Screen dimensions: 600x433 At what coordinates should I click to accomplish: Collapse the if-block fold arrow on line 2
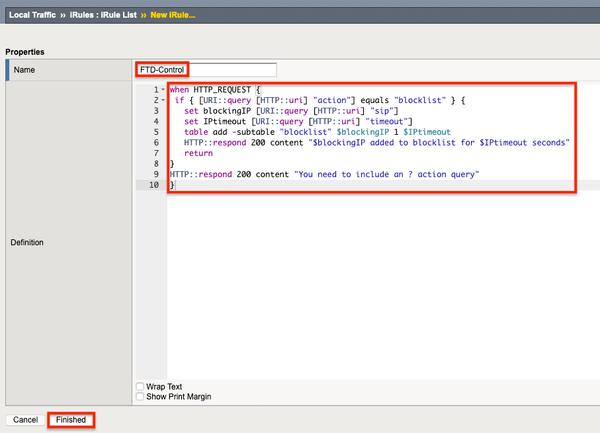161,101
